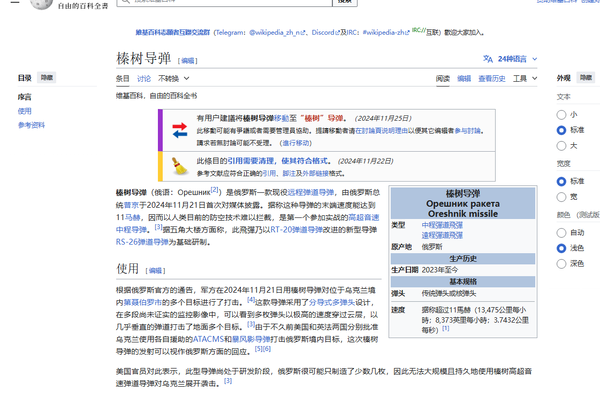
Task: Hide the 外观 appearance panel
Action: coord(586,78)
